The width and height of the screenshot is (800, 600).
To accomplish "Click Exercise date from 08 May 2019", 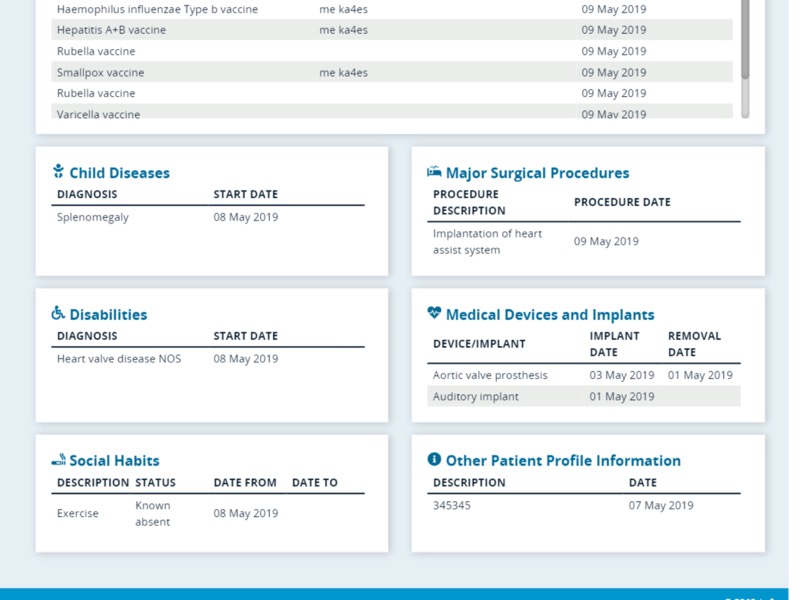I will coord(245,513).
